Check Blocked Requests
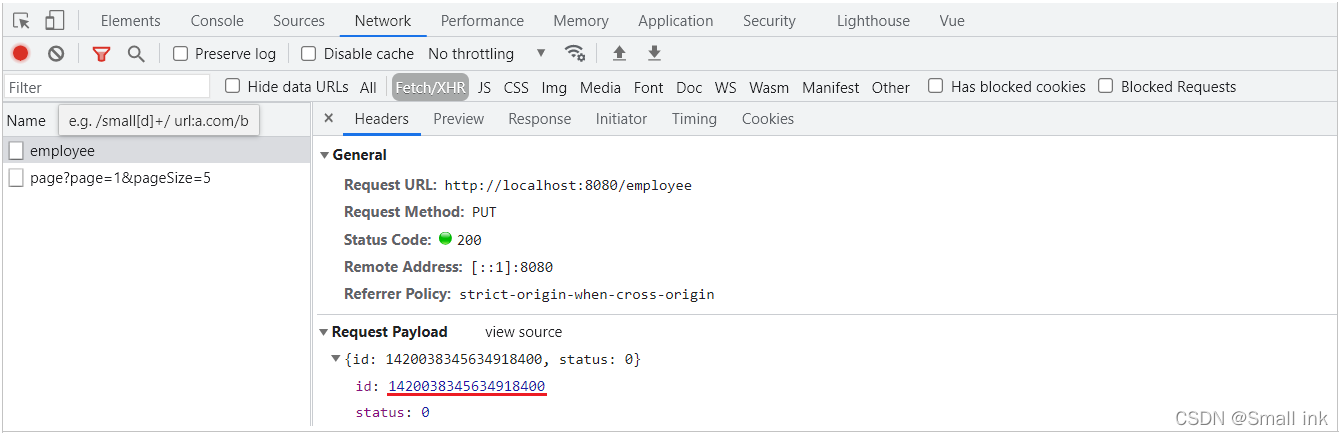The height and width of the screenshot is (435, 1343). coord(1106,86)
